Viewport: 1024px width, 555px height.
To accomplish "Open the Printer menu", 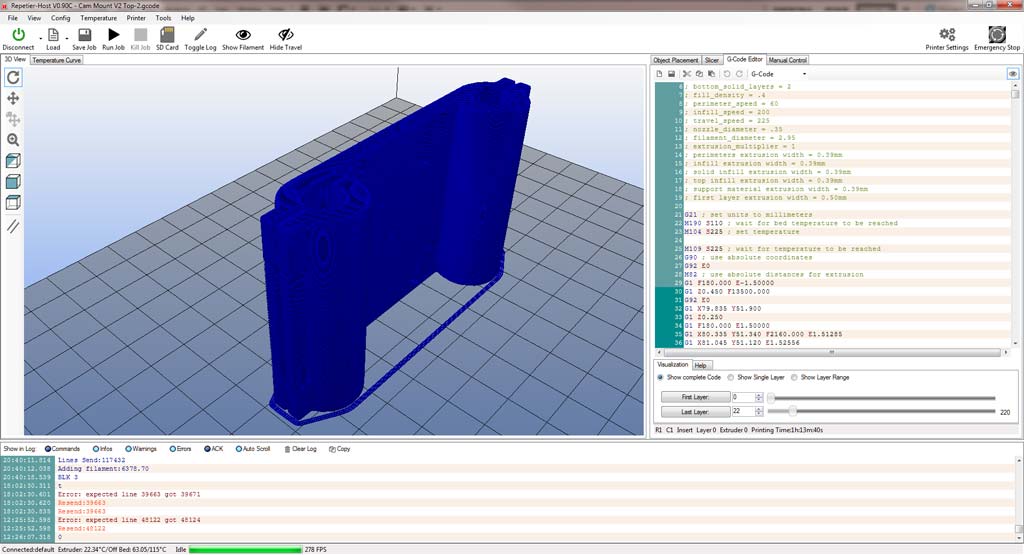I will coord(136,18).
